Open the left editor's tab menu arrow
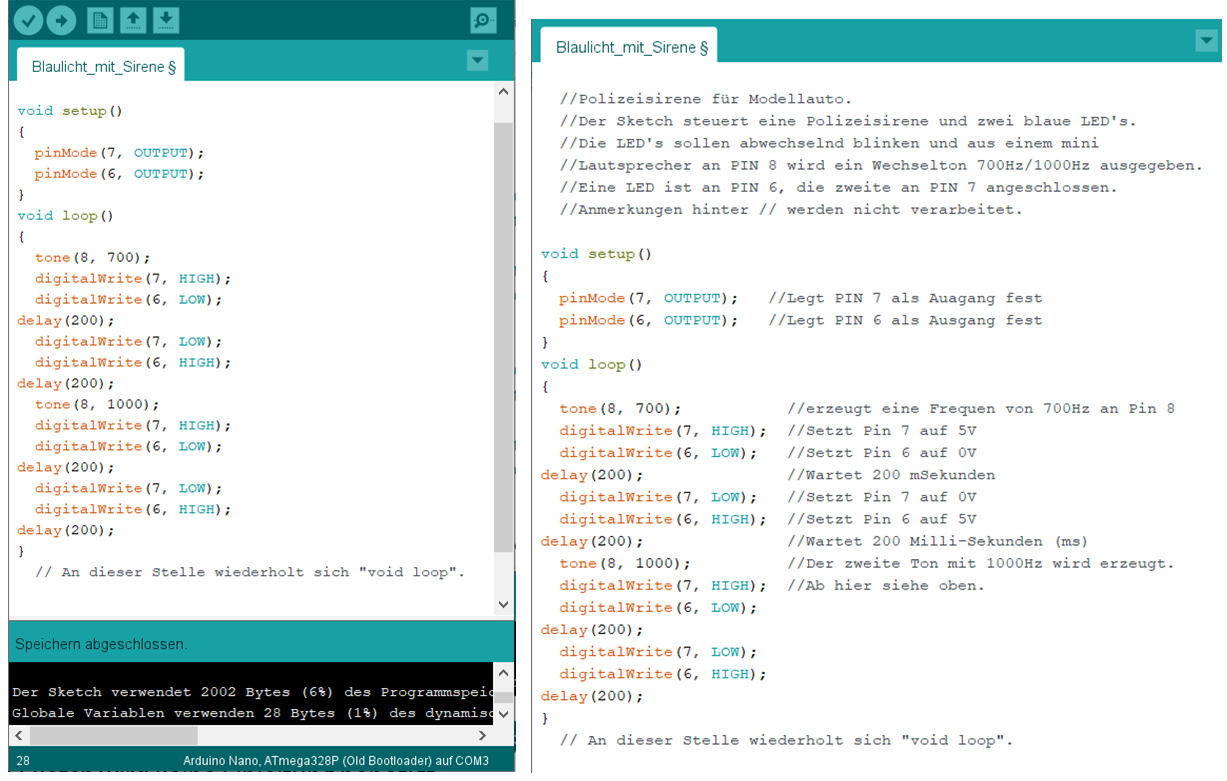 (x=477, y=60)
